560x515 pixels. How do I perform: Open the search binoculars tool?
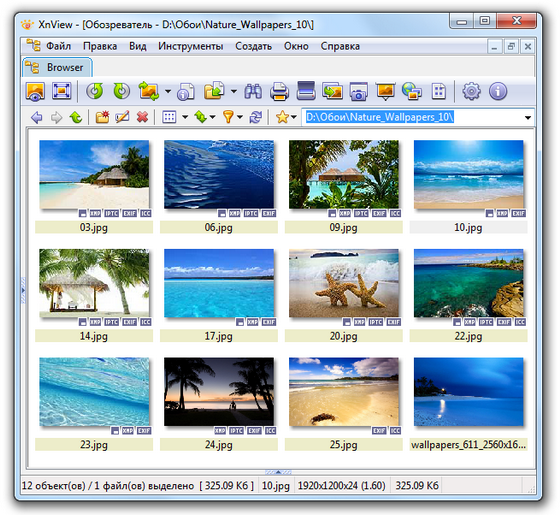[x=253, y=91]
